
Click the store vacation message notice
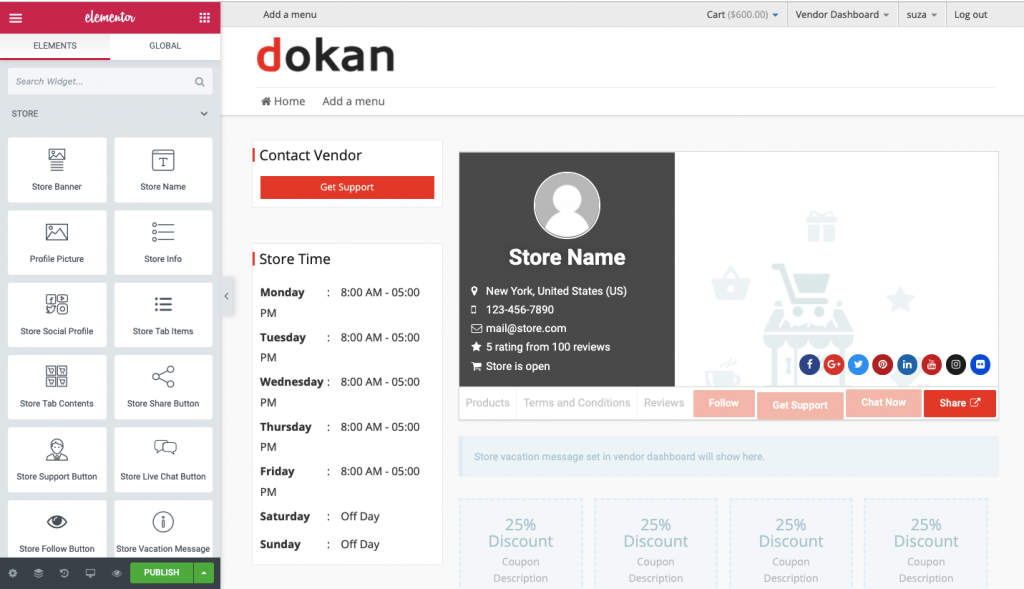click(x=728, y=456)
